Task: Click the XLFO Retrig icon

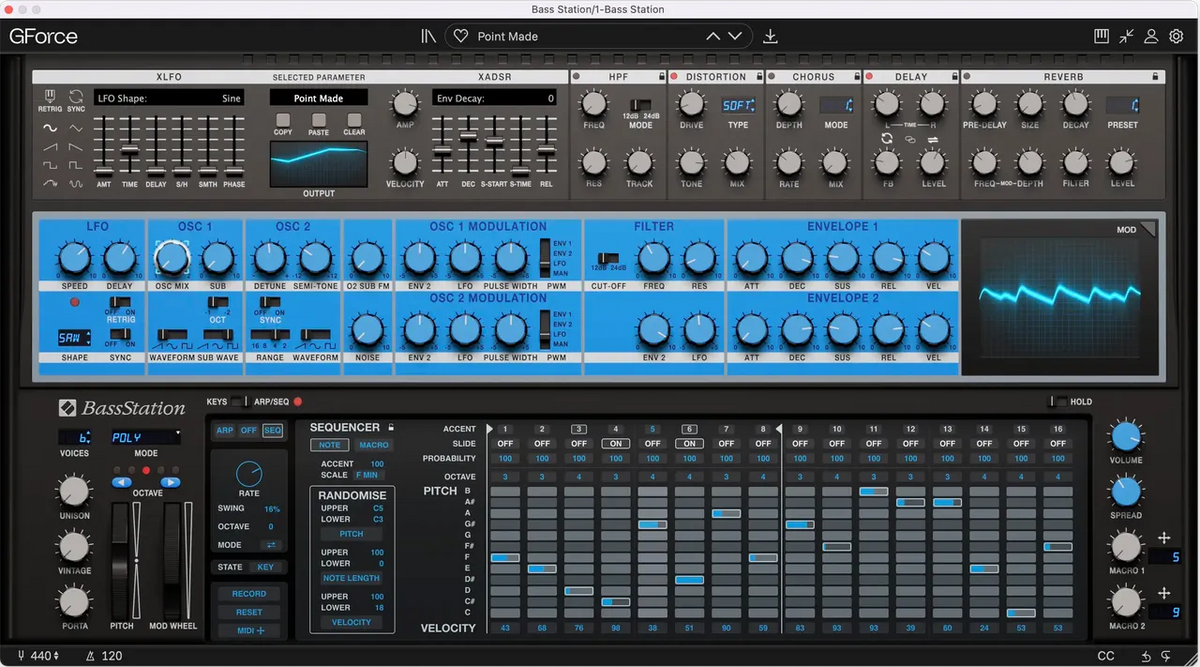Action: (50, 98)
